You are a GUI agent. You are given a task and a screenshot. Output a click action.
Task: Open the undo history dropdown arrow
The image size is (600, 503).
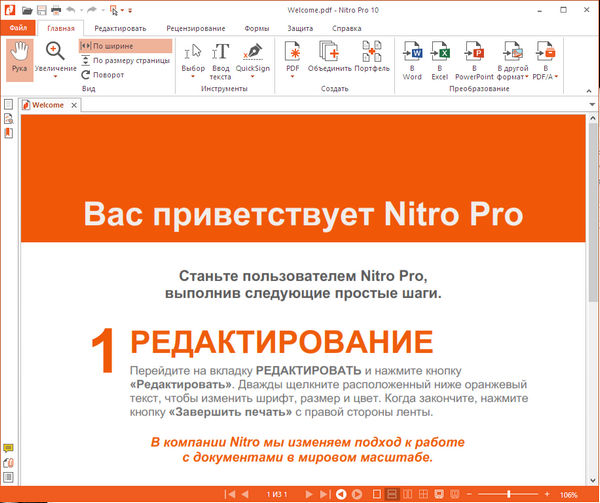[81, 11]
